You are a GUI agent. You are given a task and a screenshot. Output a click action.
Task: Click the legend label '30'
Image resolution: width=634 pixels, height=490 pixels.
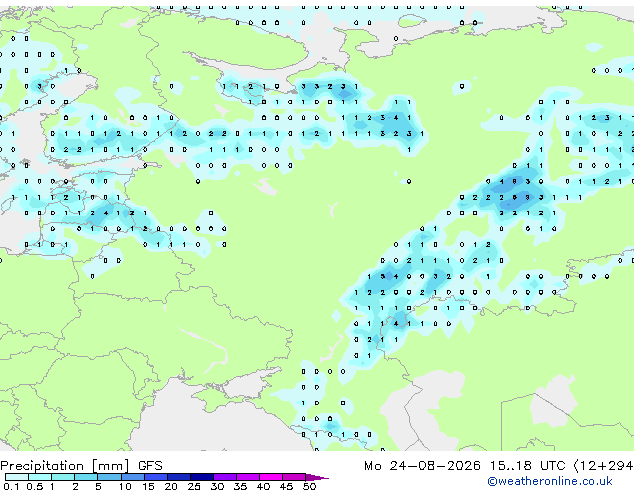tap(217, 486)
